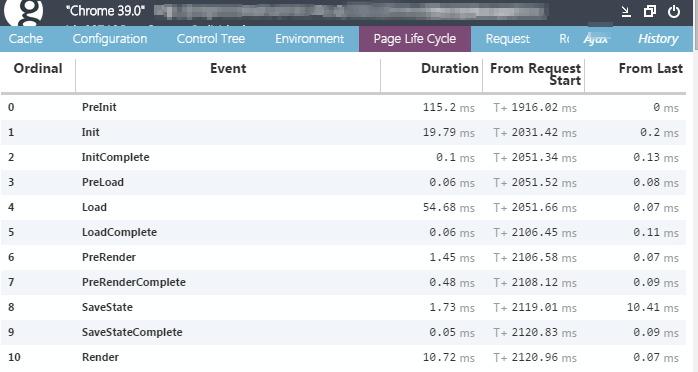Open the History tab

(658, 39)
